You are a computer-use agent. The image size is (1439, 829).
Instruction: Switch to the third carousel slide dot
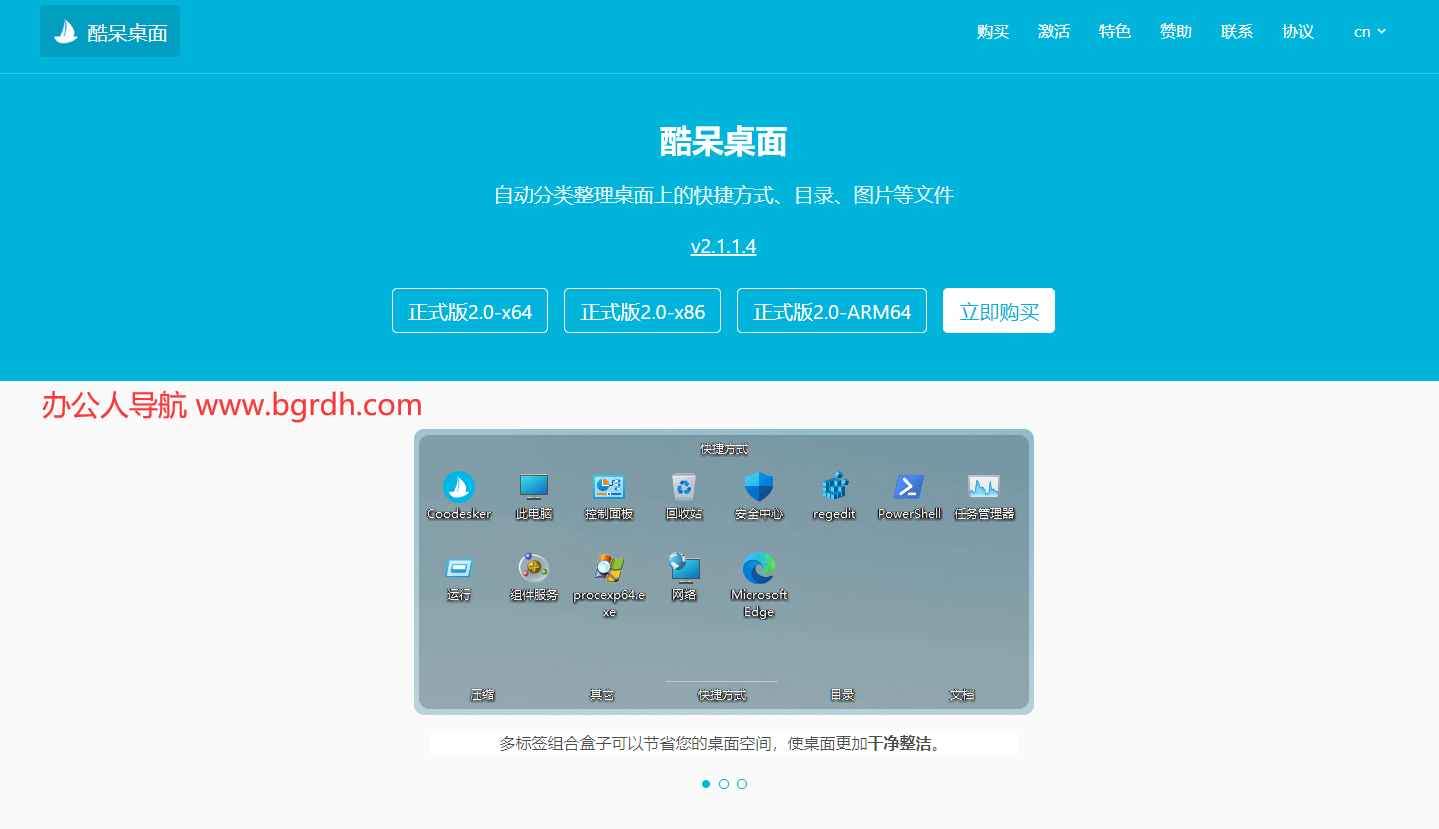coord(742,784)
